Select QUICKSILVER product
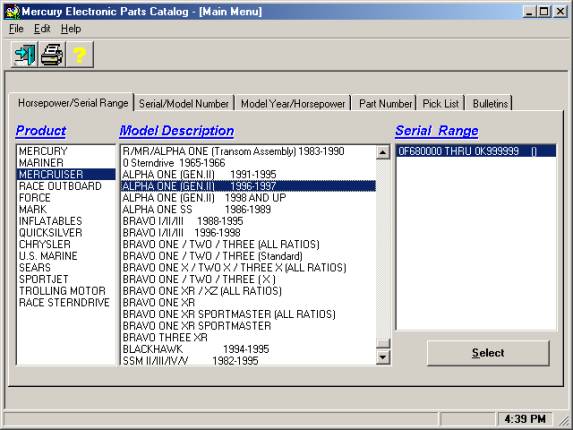 click(66, 233)
